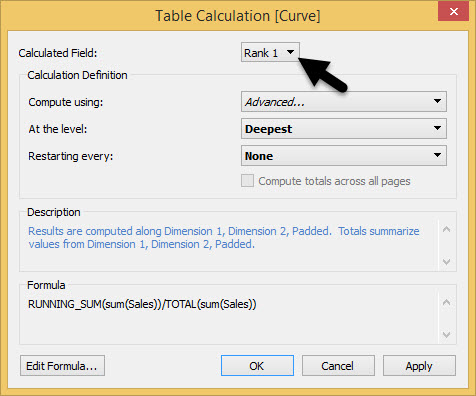Close the Table Calculation dialog
Viewport: 476px width, 396px height.
tap(453, 11)
